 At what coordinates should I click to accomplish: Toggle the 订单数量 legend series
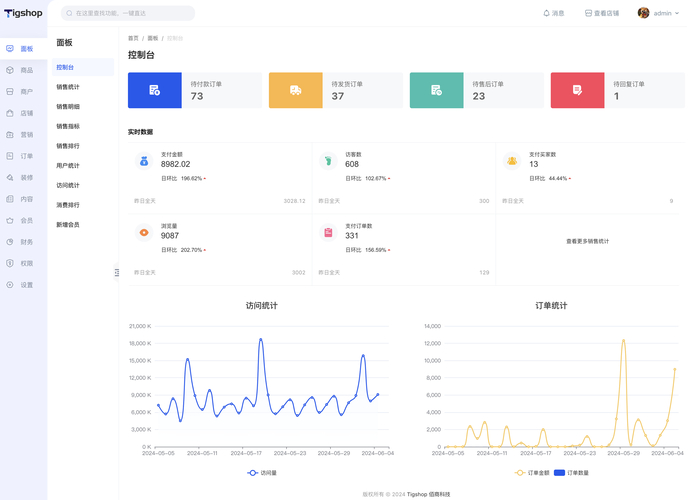[x=571, y=473]
